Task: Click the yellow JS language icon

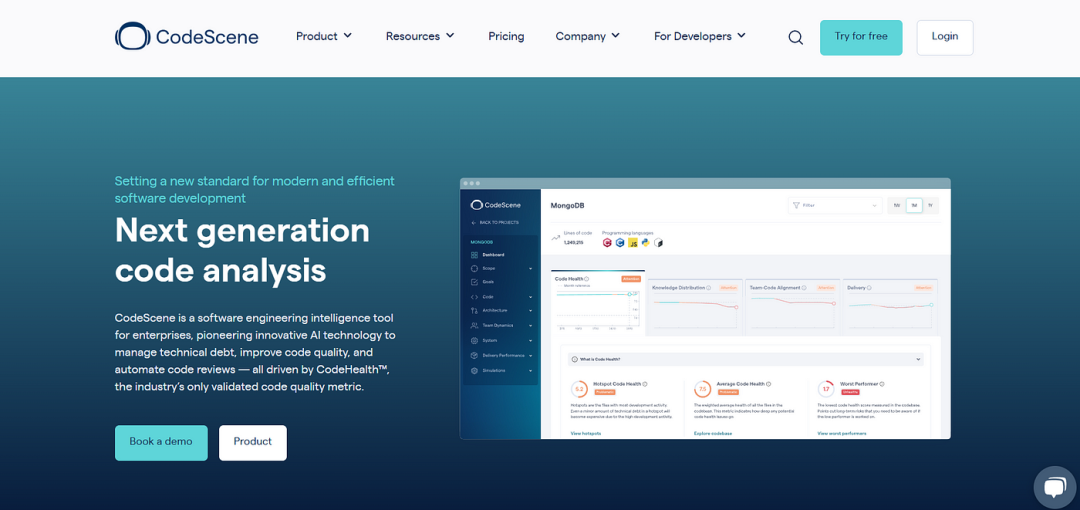Action: (633, 243)
